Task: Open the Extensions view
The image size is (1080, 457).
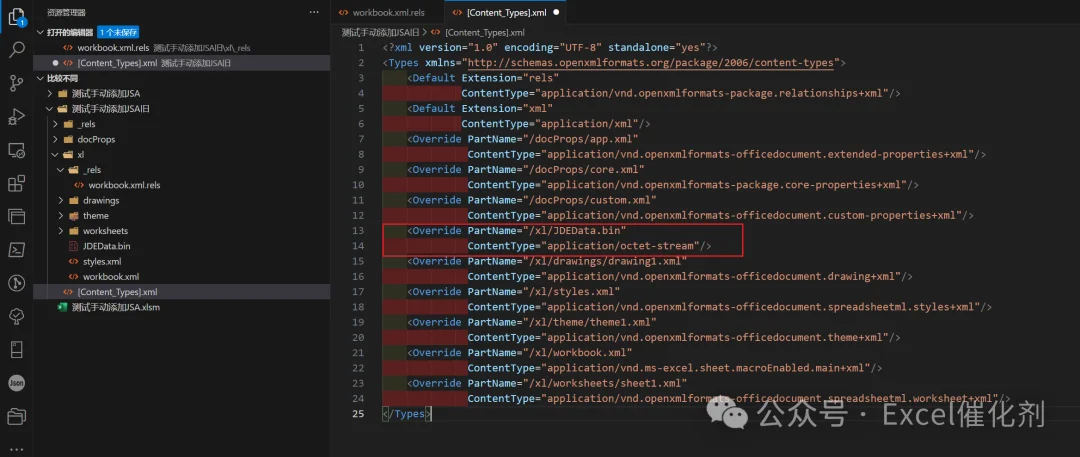Action: (x=17, y=183)
